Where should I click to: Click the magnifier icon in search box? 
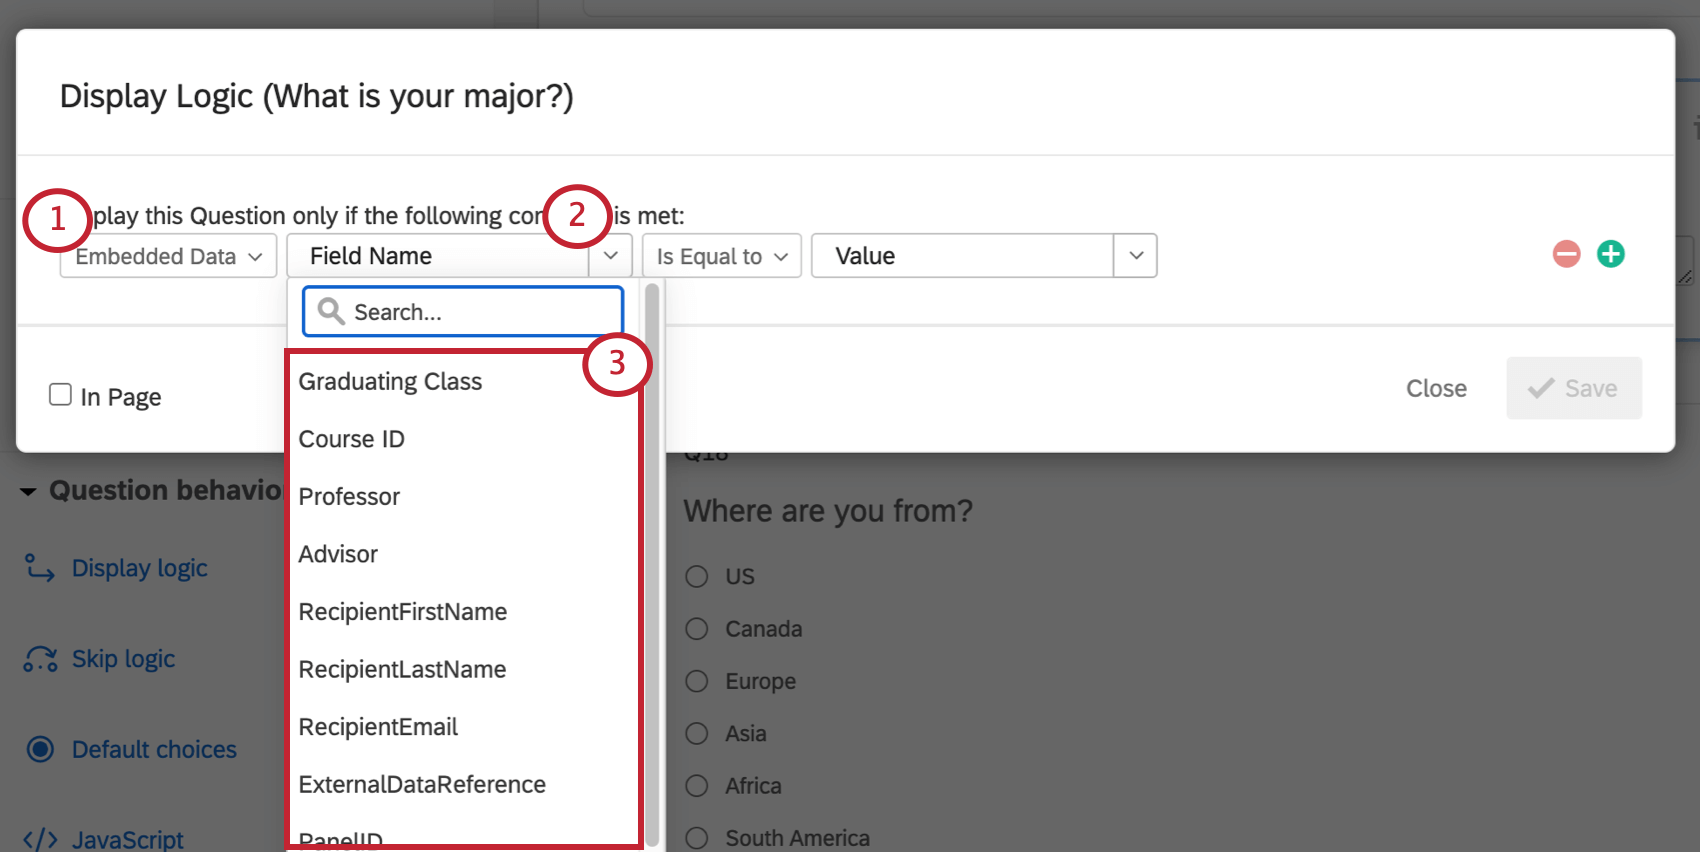[331, 312]
